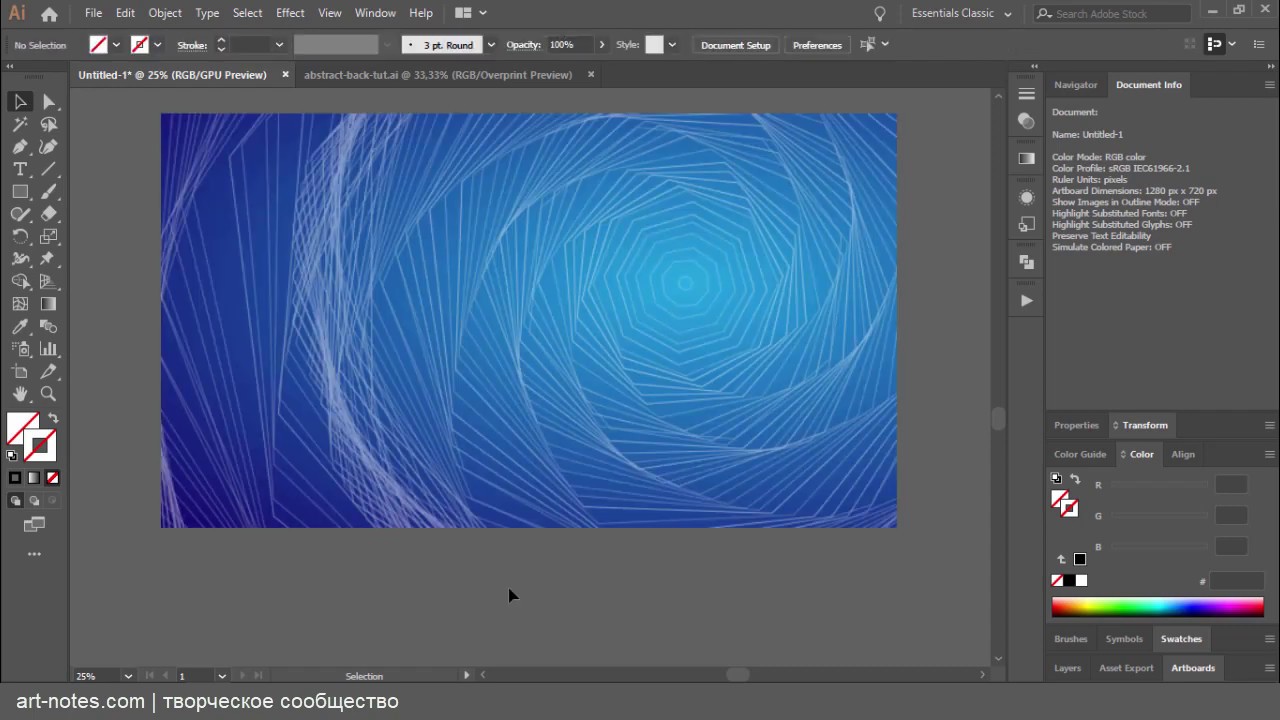The image size is (1280, 720).
Task: Open the 25% zoom level dropdown
Action: [x=128, y=676]
